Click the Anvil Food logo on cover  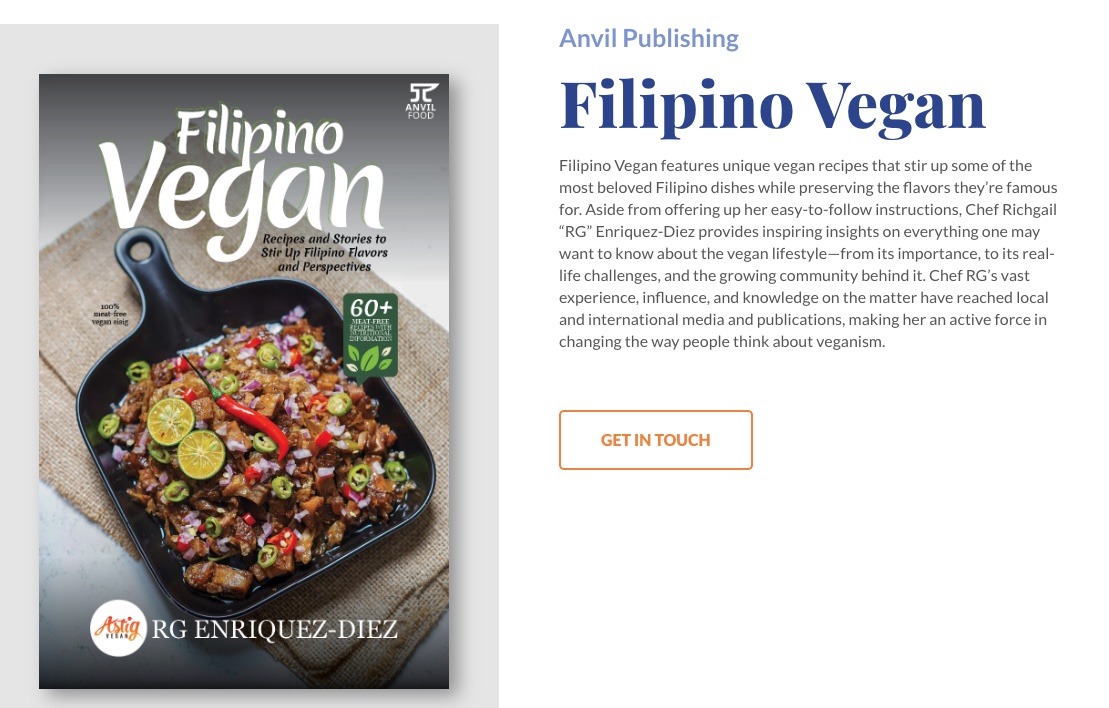(x=421, y=101)
